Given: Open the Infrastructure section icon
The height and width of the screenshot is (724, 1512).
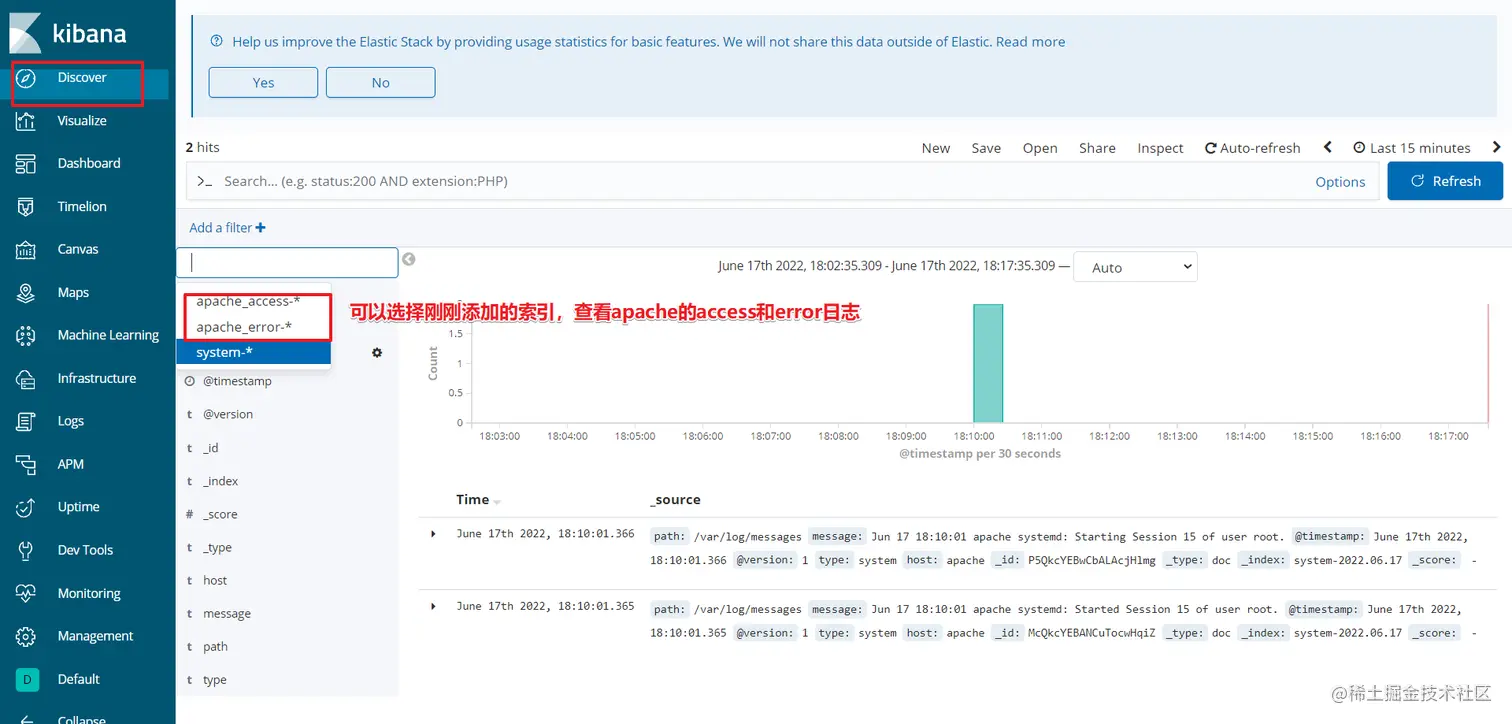Looking at the screenshot, I should pos(27,378).
